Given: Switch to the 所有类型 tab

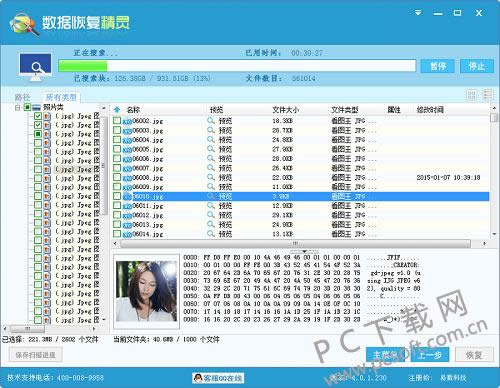Looking at the screenshot, I should (x=61, y=97).
